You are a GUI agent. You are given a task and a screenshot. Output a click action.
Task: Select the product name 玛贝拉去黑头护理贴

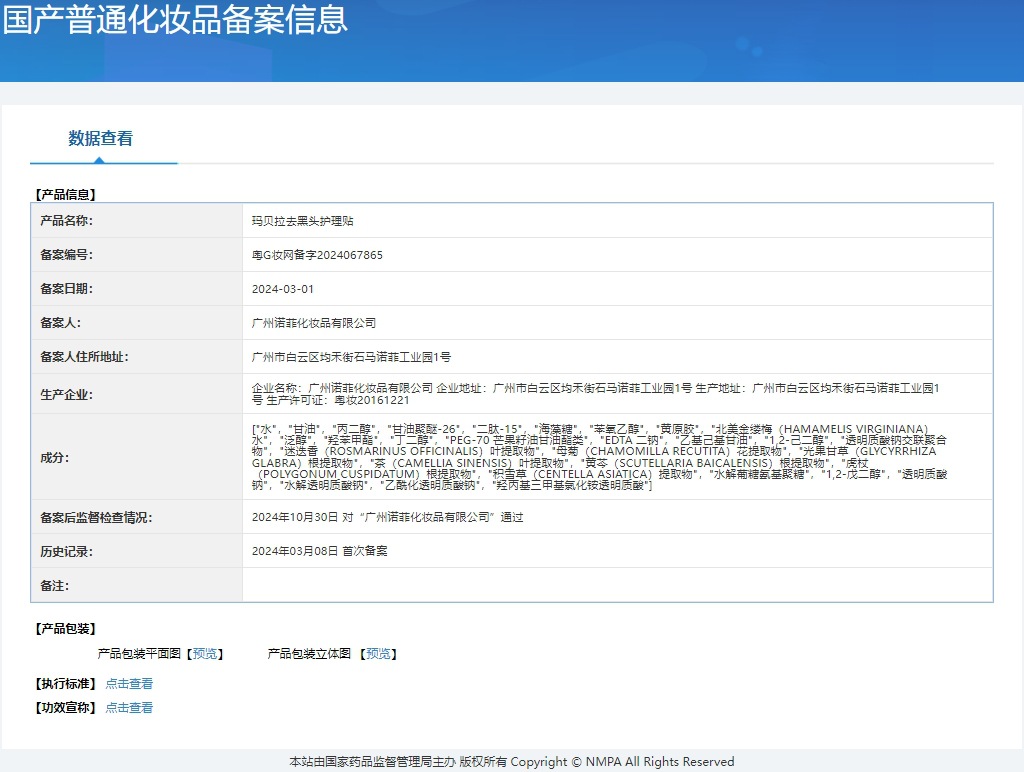[302, 221]
